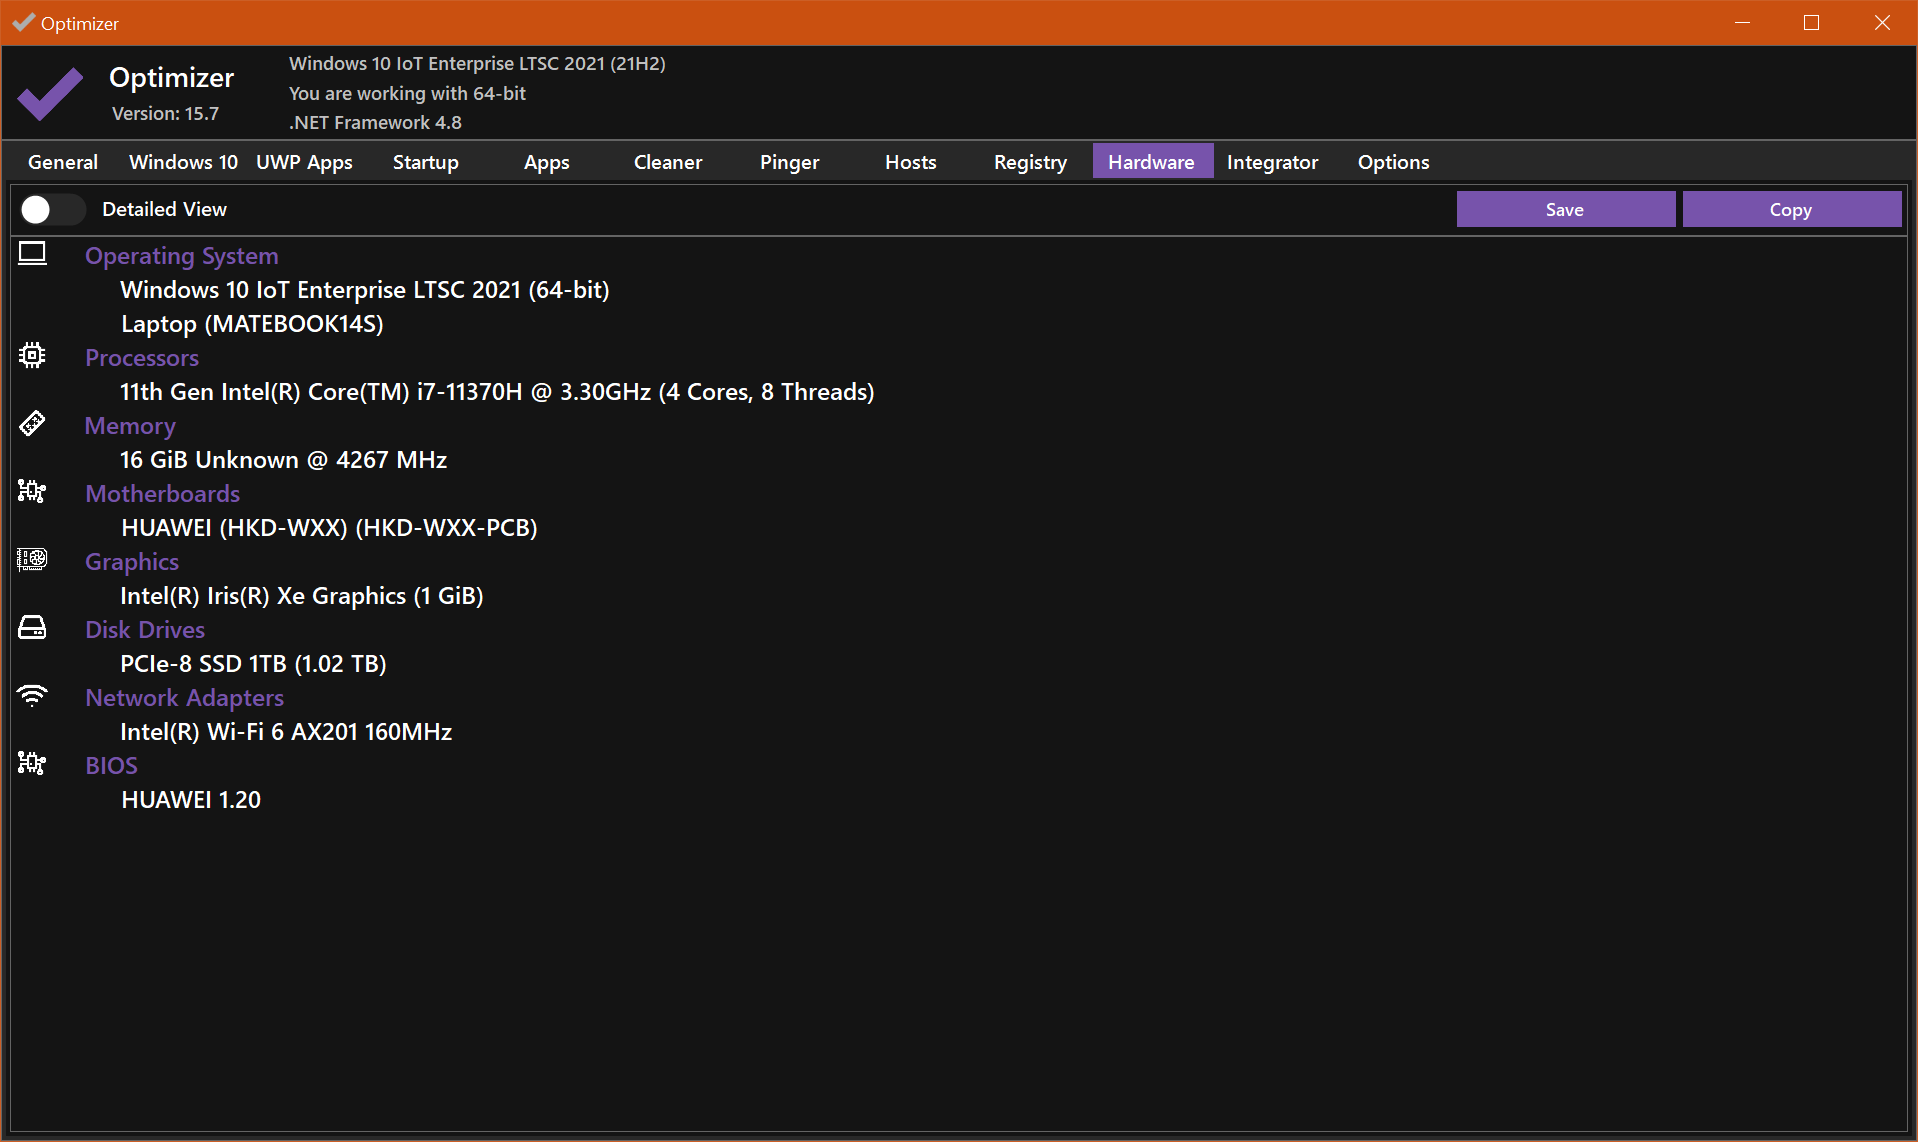
Task: Save the hardware information
Action: tap(1565, 210)
